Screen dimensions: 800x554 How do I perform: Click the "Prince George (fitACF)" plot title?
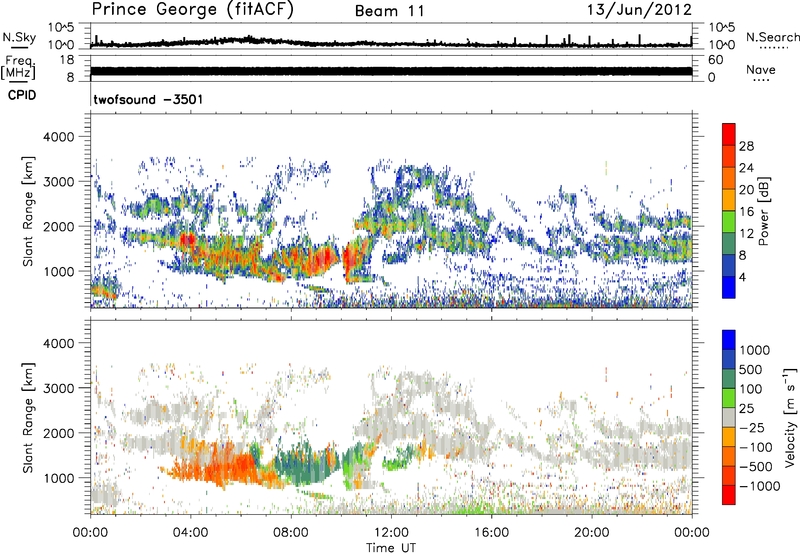click(x=193, y=10)
